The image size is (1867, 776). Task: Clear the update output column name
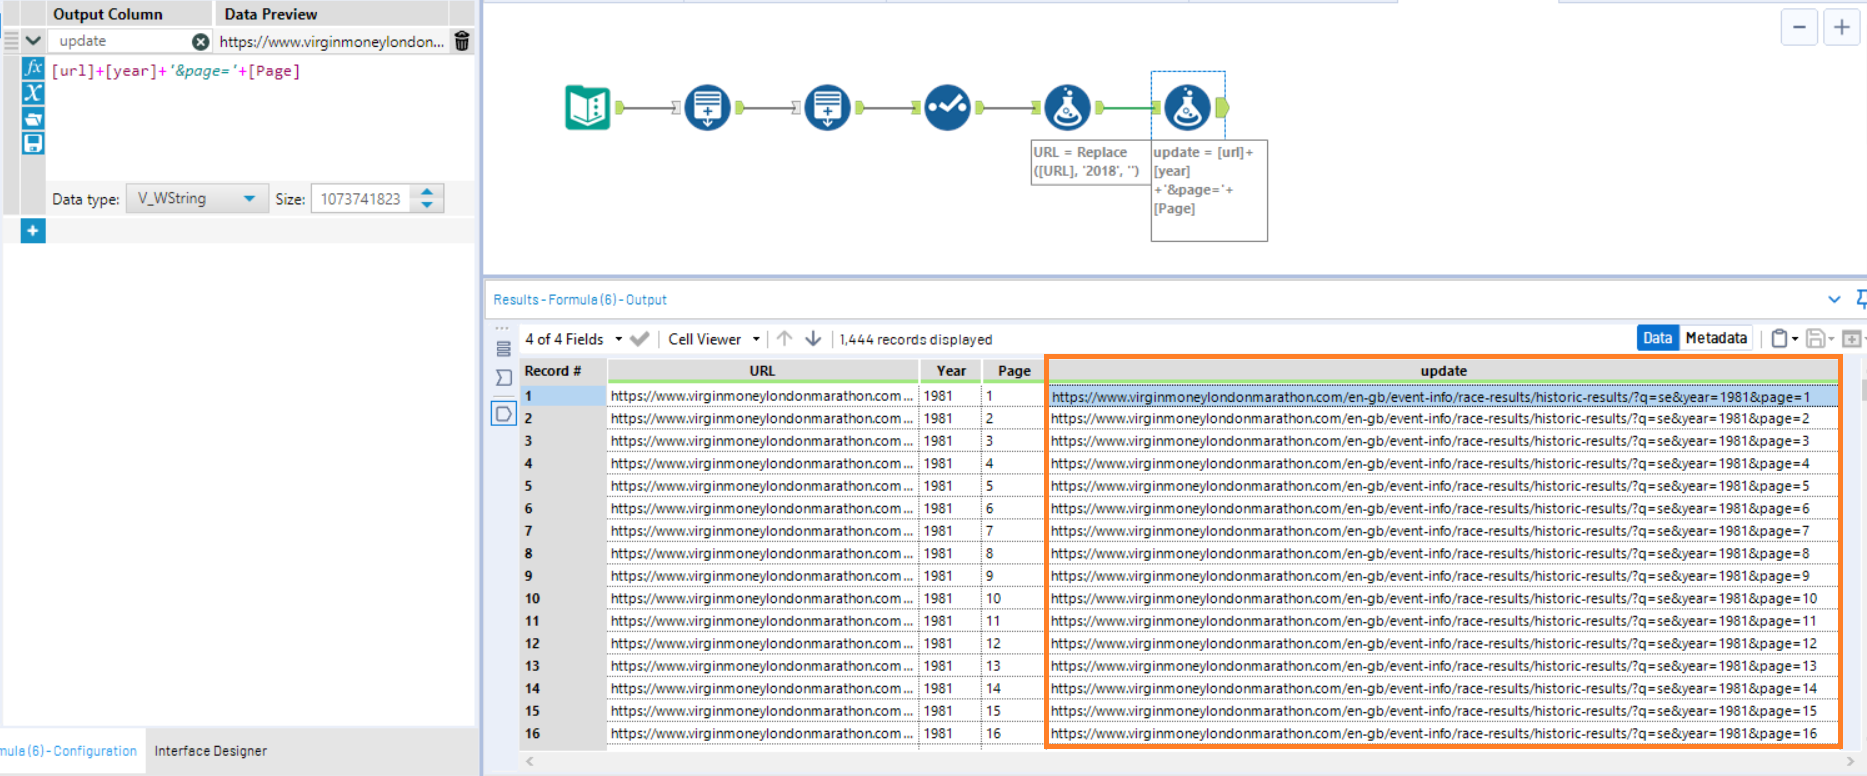[x=200, y=41]
